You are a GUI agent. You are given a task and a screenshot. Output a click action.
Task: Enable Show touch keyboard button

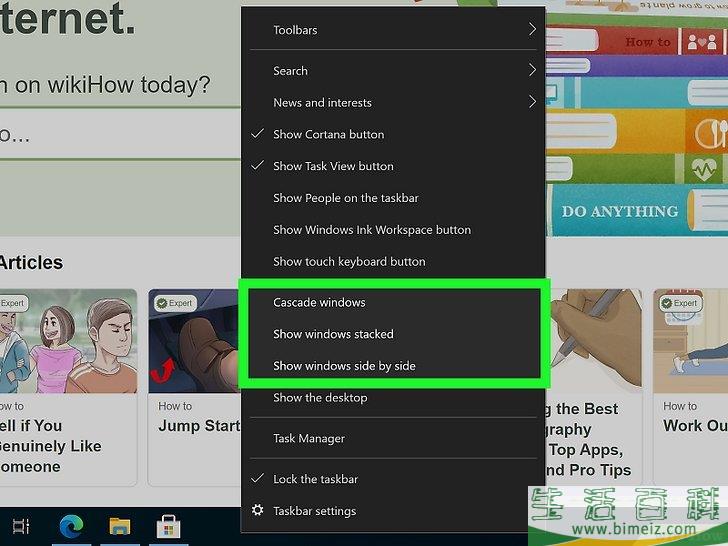pyautogui.click(x=393, y=261)
